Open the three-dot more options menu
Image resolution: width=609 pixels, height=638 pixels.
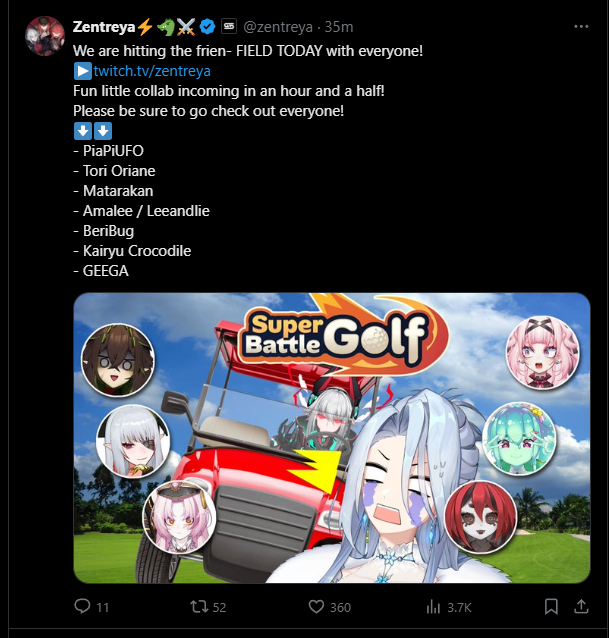(x=581, y=26)
